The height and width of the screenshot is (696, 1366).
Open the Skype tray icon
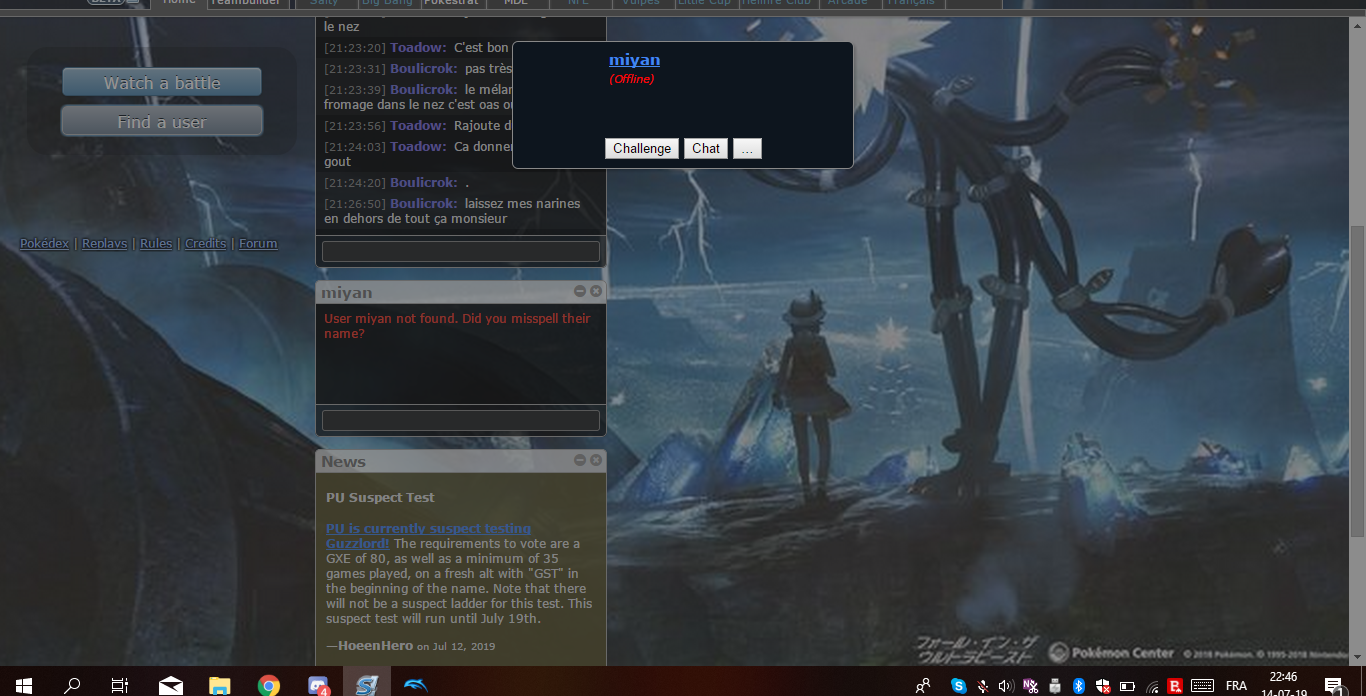tap(959, 686)
